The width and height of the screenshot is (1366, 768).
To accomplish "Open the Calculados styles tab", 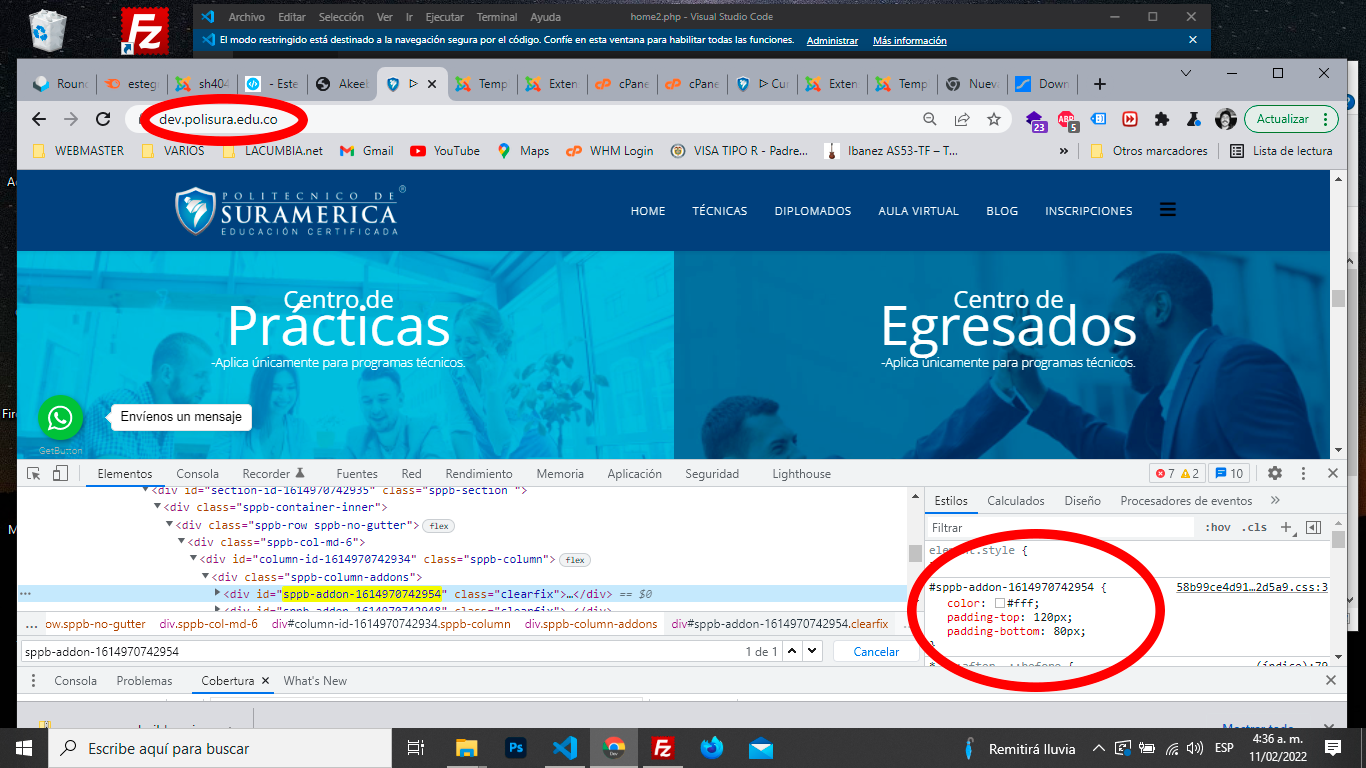I will [x=1015, y=501].
